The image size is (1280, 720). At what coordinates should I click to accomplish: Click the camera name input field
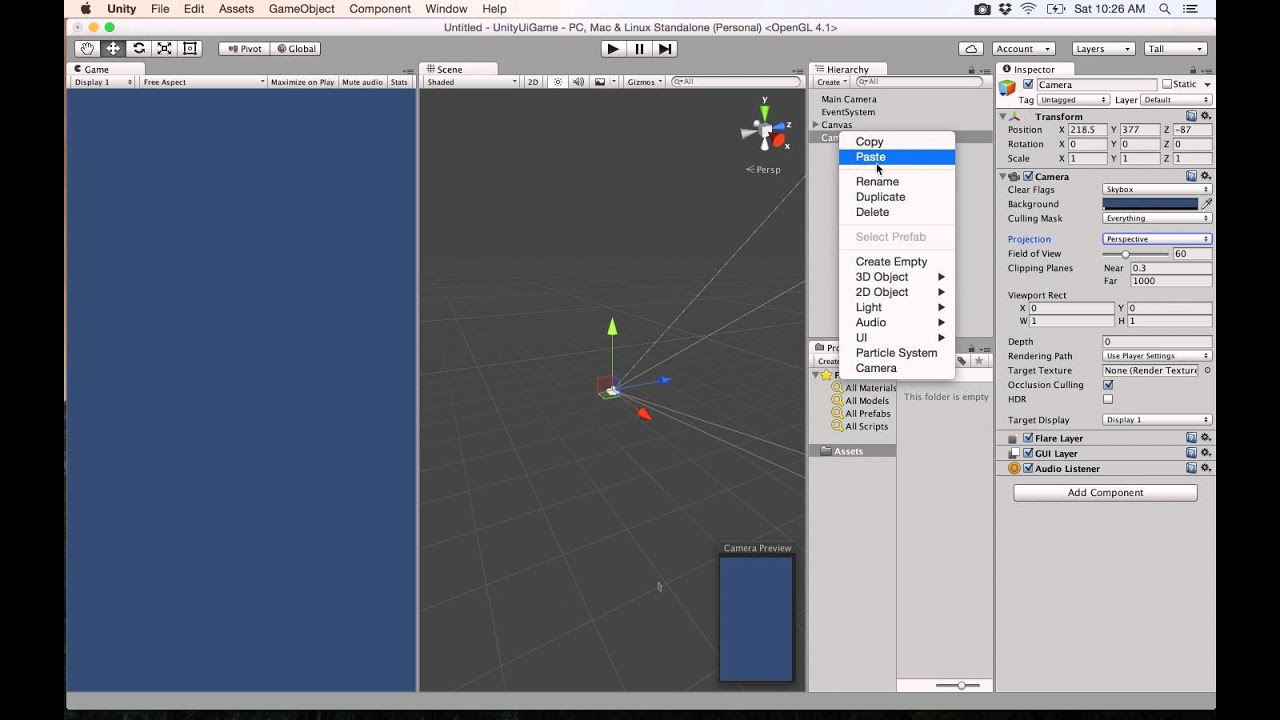click(x=1097, y=85)
